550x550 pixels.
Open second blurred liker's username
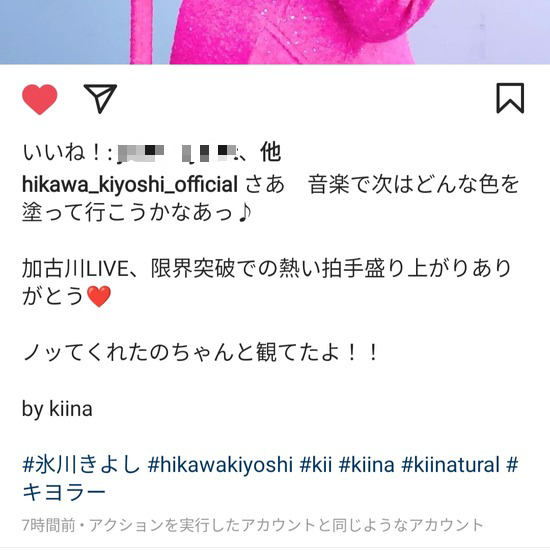(x=209, y=153)
